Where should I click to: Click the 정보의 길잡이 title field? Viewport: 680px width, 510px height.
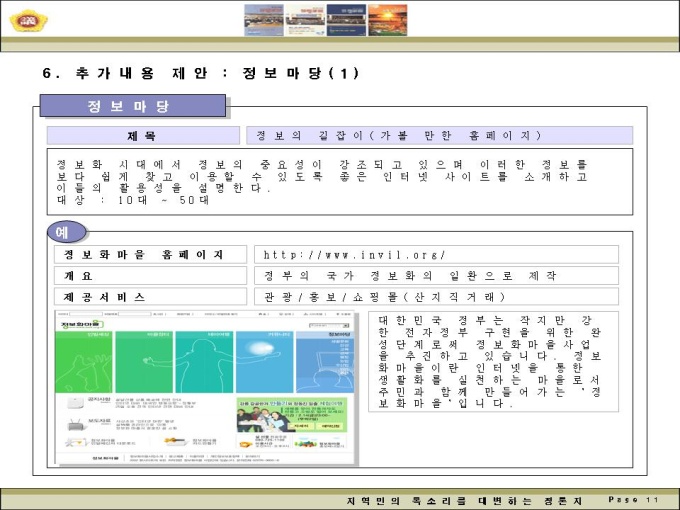(439, 136)
